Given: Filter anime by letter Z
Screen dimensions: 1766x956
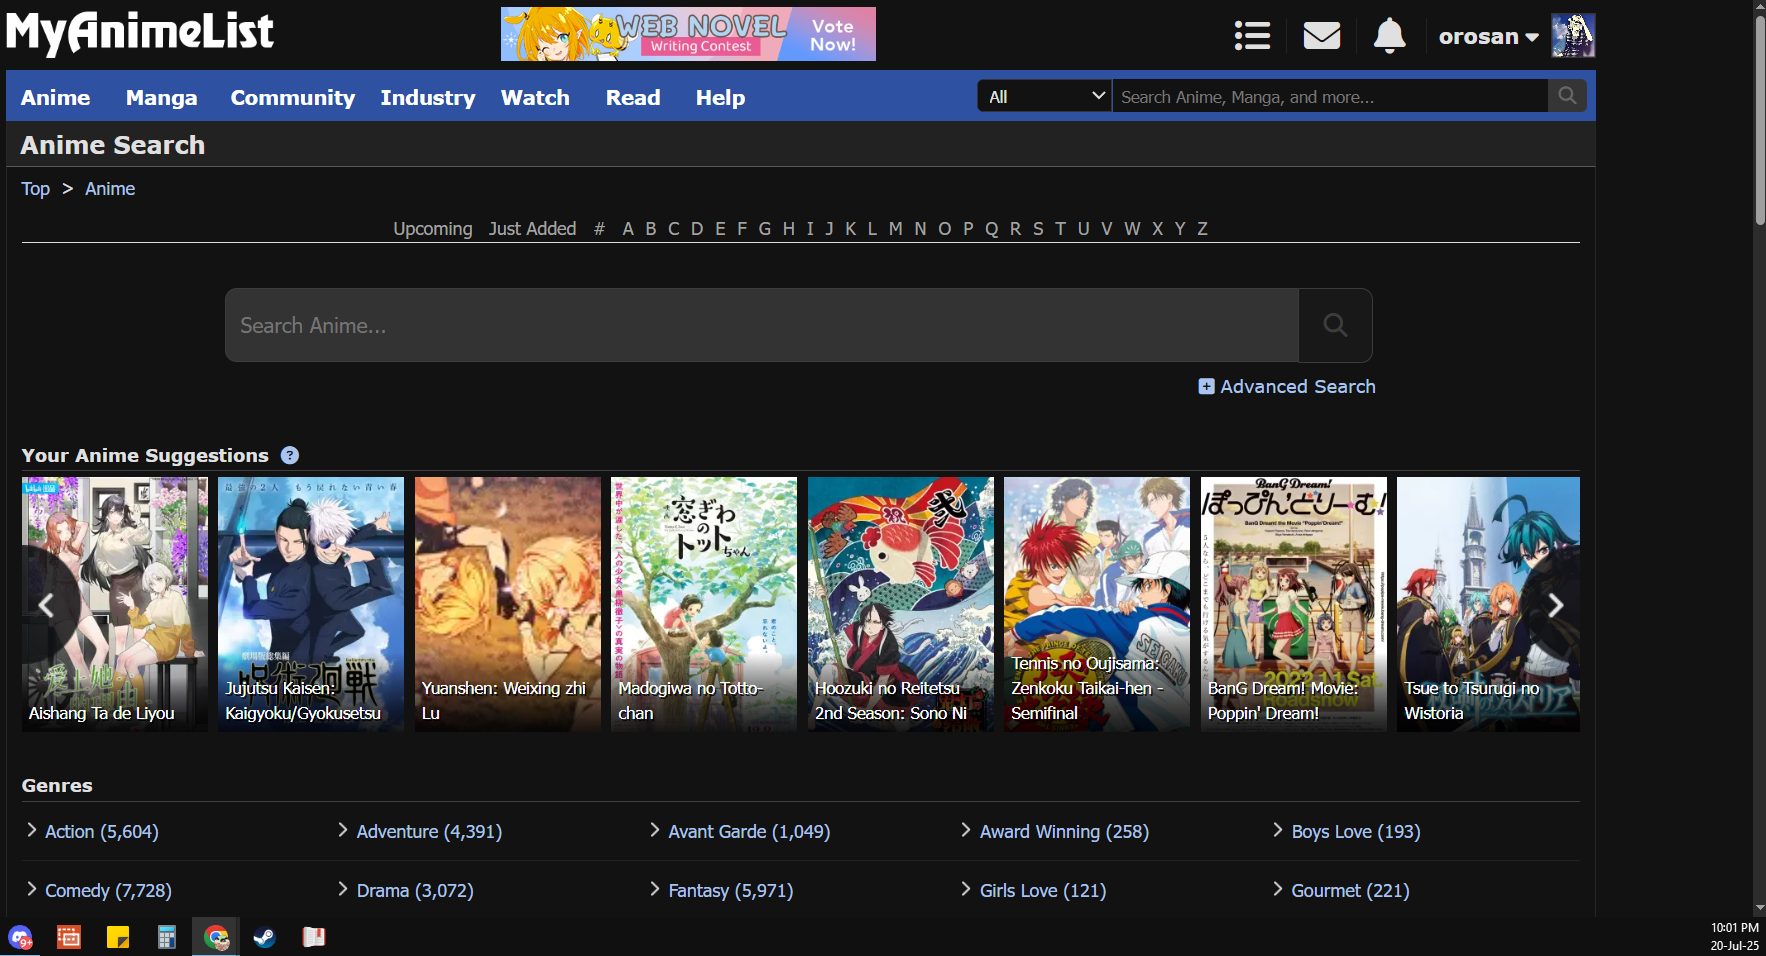Looking at the screenshot, I should [x=1202, y=229].
